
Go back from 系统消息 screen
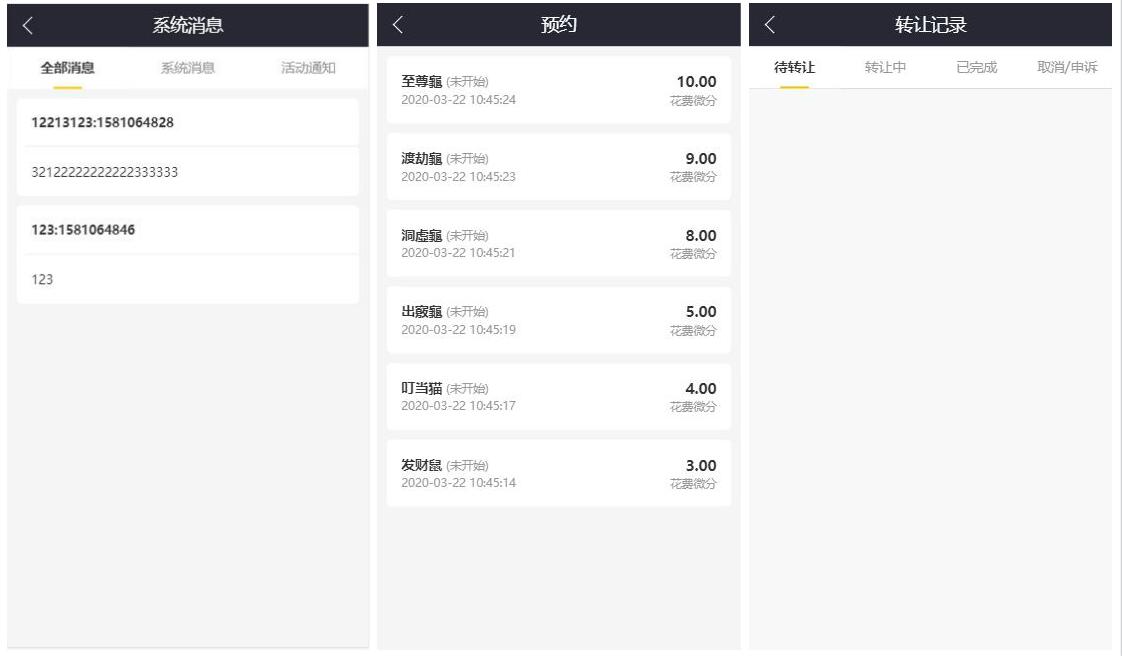click(28, 26)
